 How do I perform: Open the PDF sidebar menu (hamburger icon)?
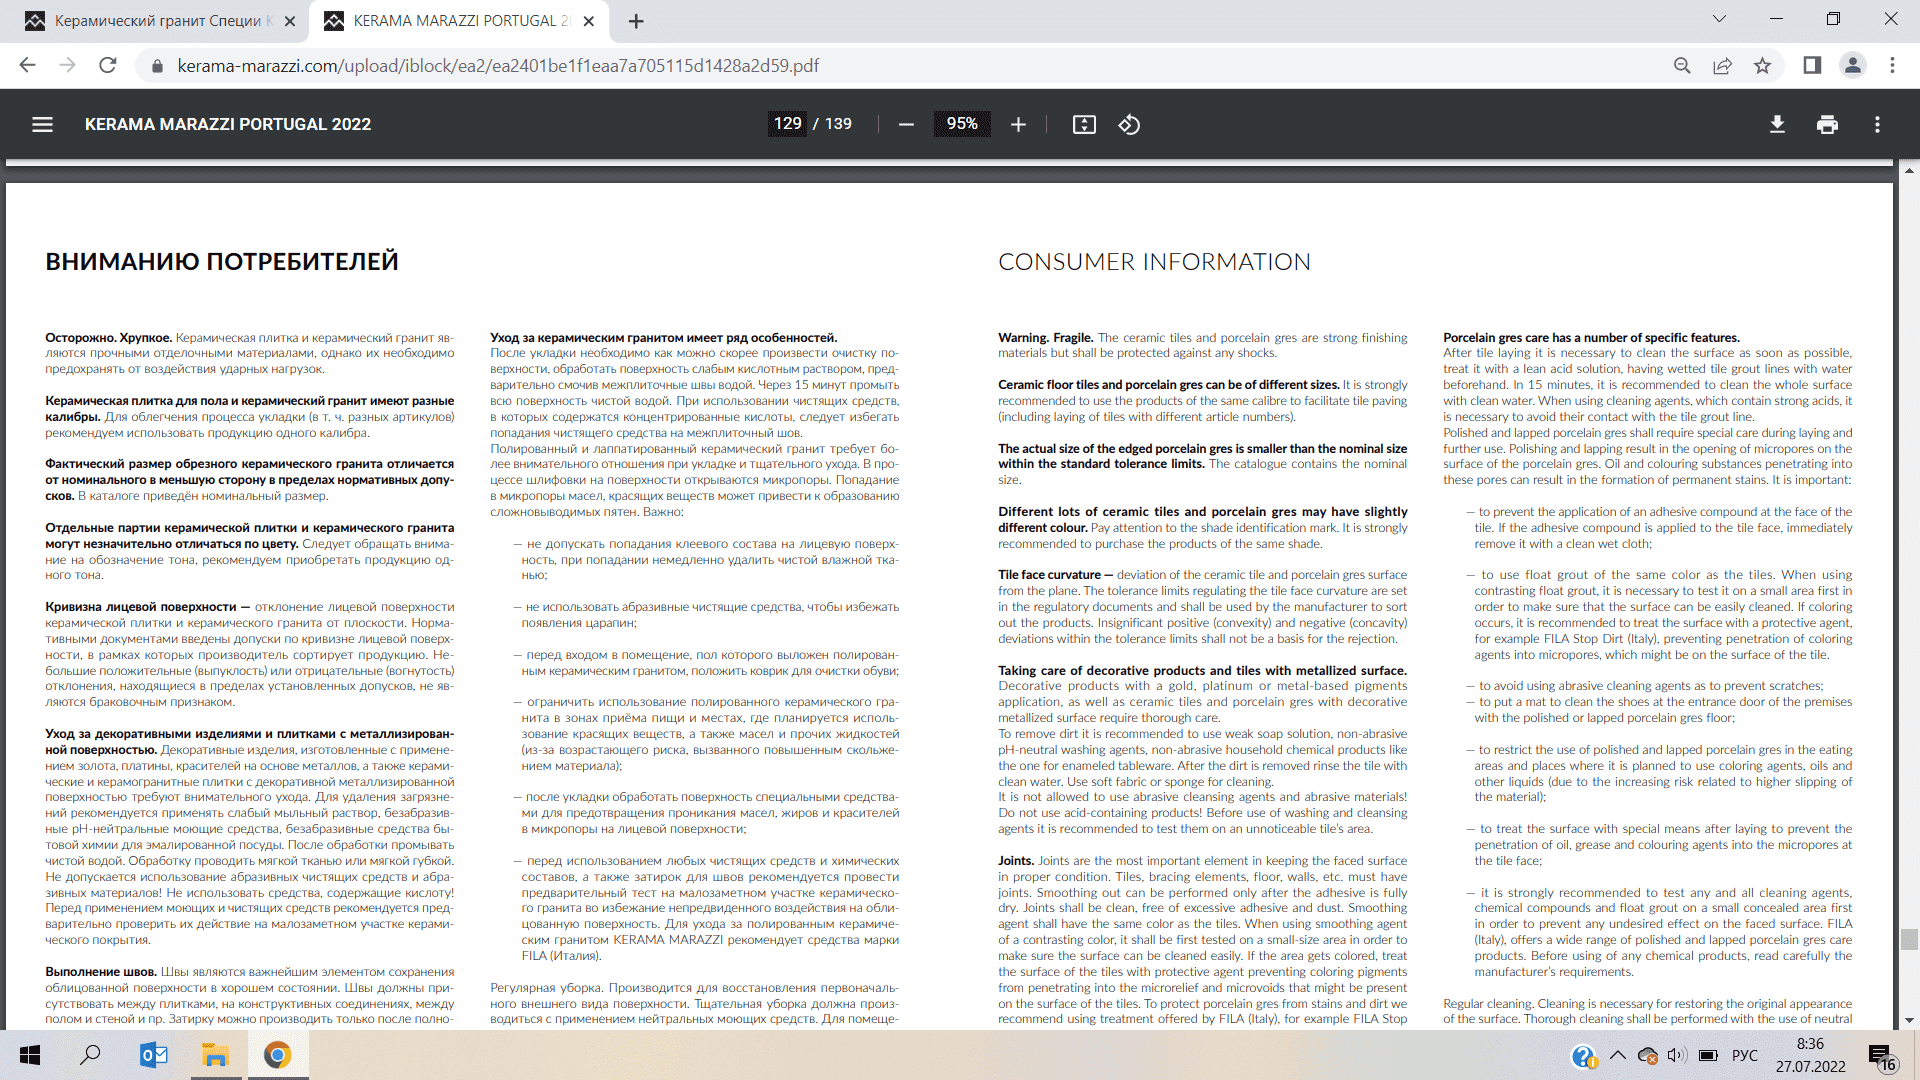point(42,124)
